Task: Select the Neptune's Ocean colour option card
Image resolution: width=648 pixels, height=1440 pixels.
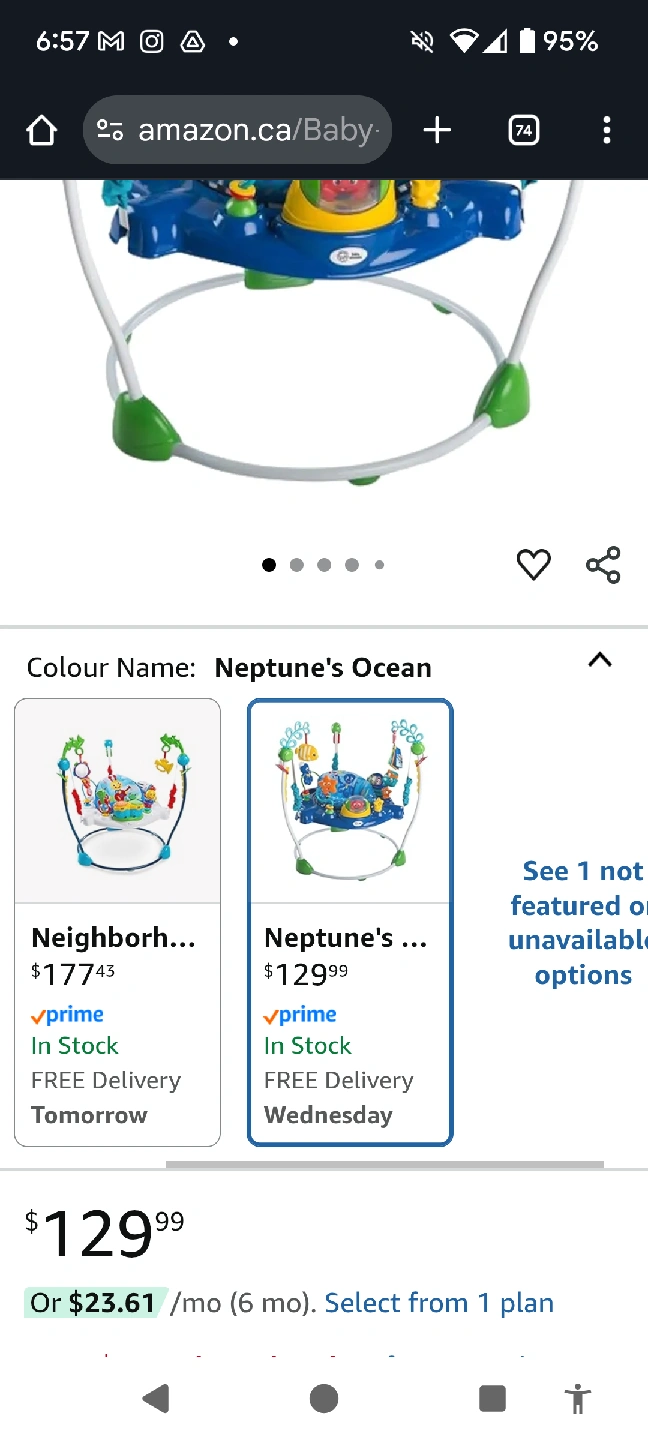Action: (x=350, y=921)
